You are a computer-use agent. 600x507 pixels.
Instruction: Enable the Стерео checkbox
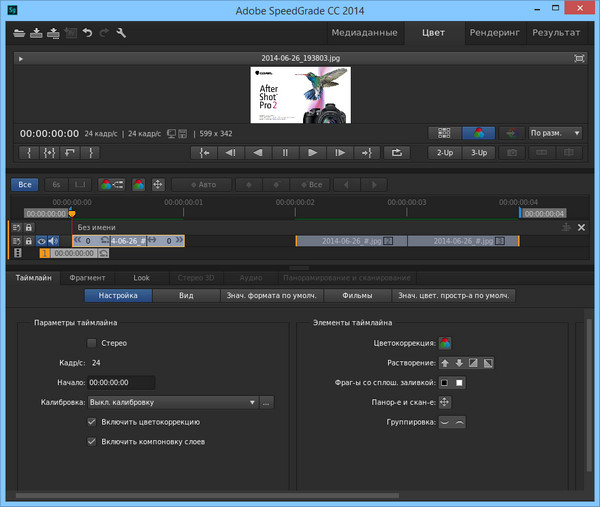click(93, 343)
